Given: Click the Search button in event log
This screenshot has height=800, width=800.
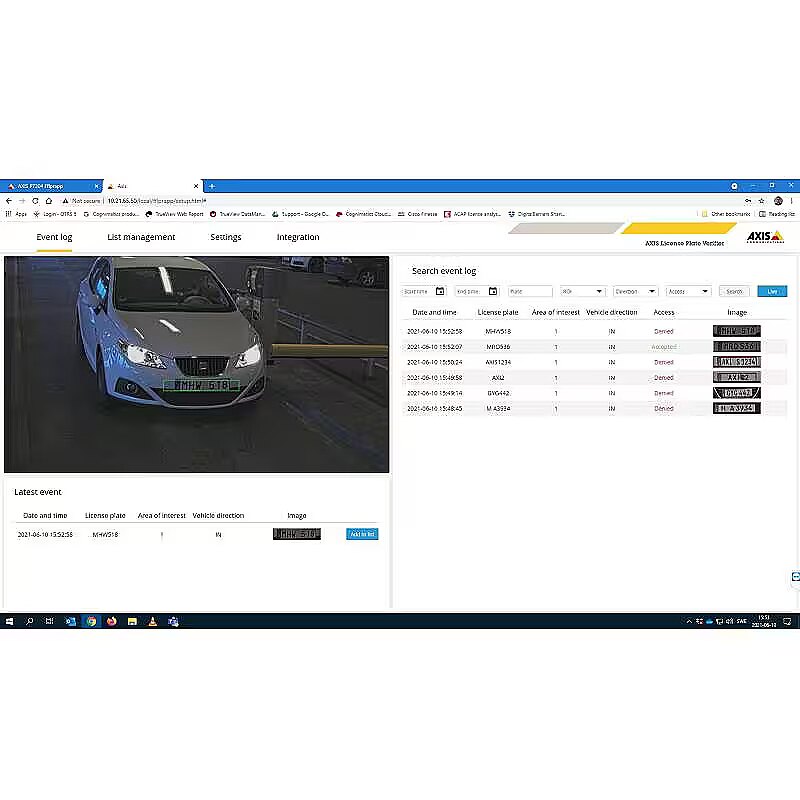Looking at the screenshot, I should (x=734, y=291).
